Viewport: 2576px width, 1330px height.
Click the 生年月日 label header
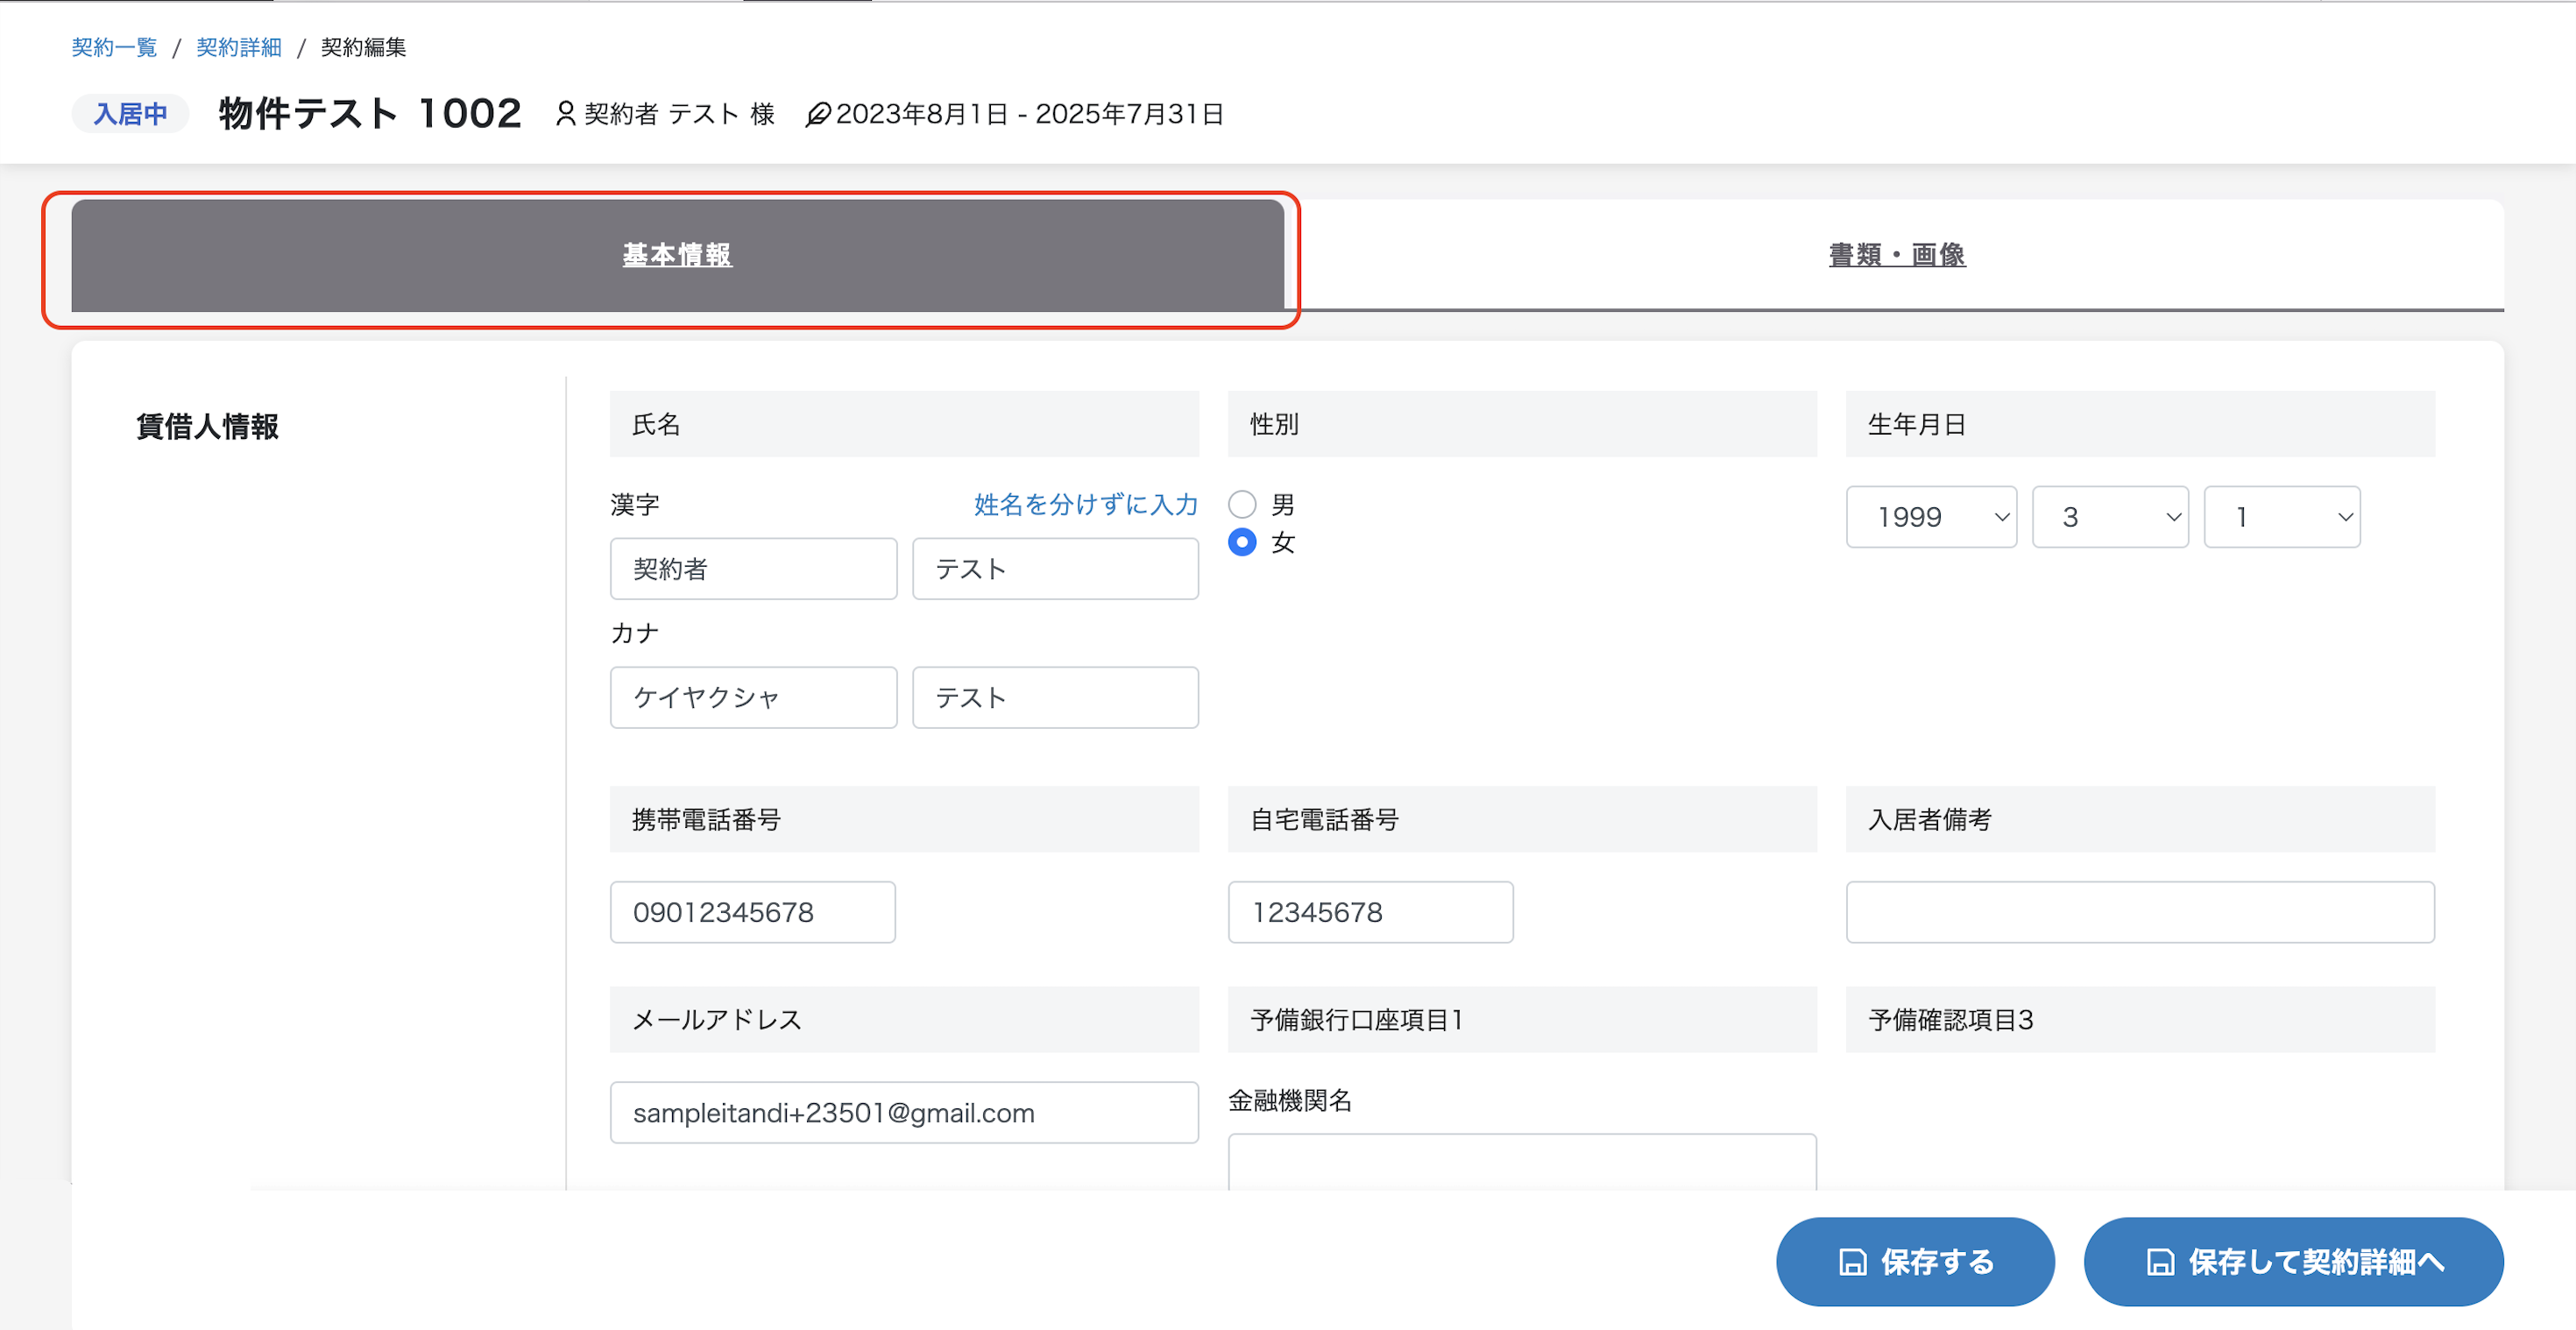coord(2140,424)
